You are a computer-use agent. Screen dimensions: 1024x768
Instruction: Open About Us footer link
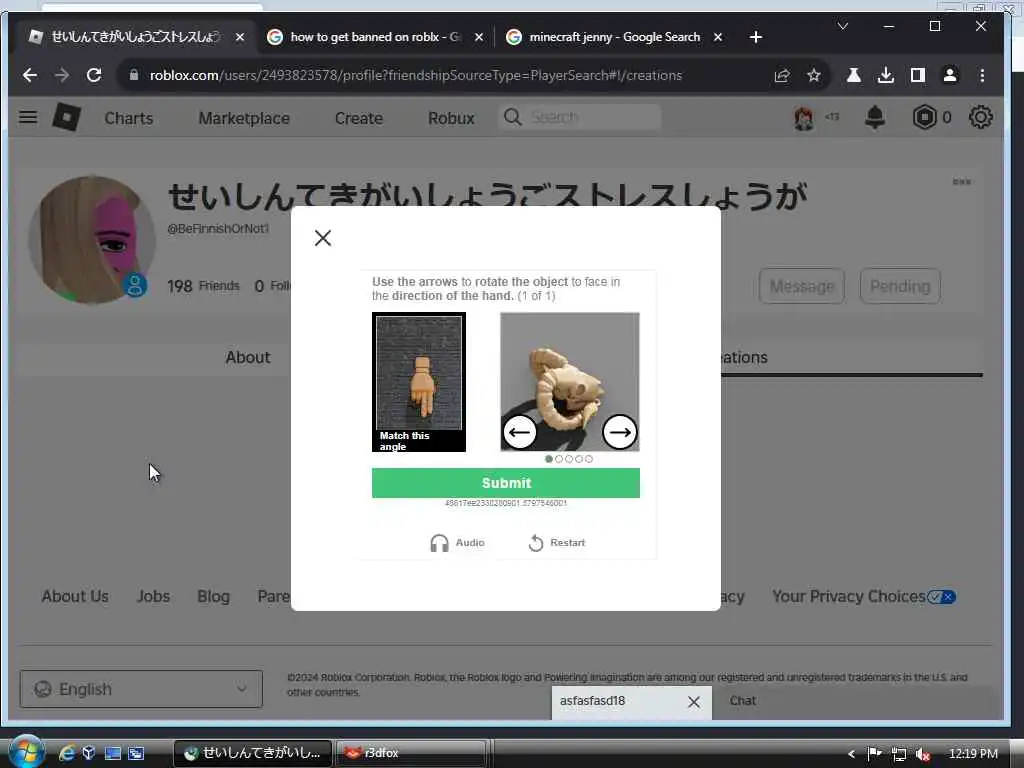75,596
